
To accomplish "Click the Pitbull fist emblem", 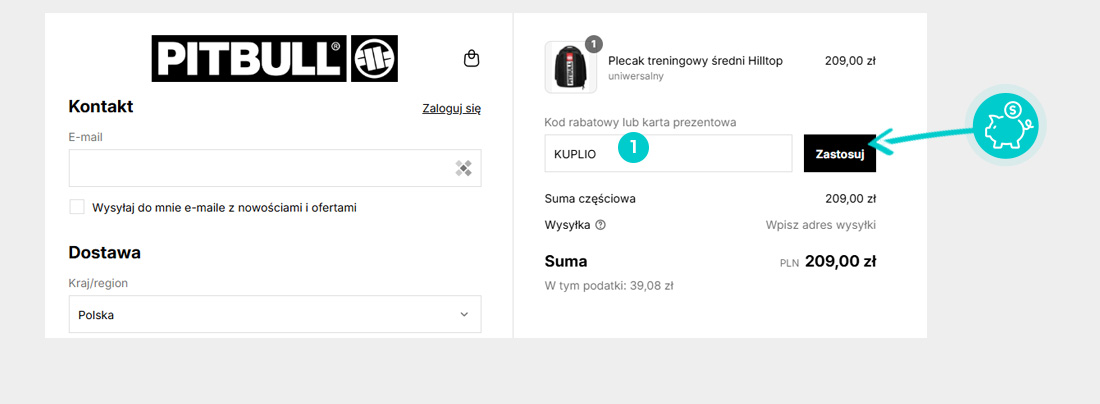I will 375,58.
